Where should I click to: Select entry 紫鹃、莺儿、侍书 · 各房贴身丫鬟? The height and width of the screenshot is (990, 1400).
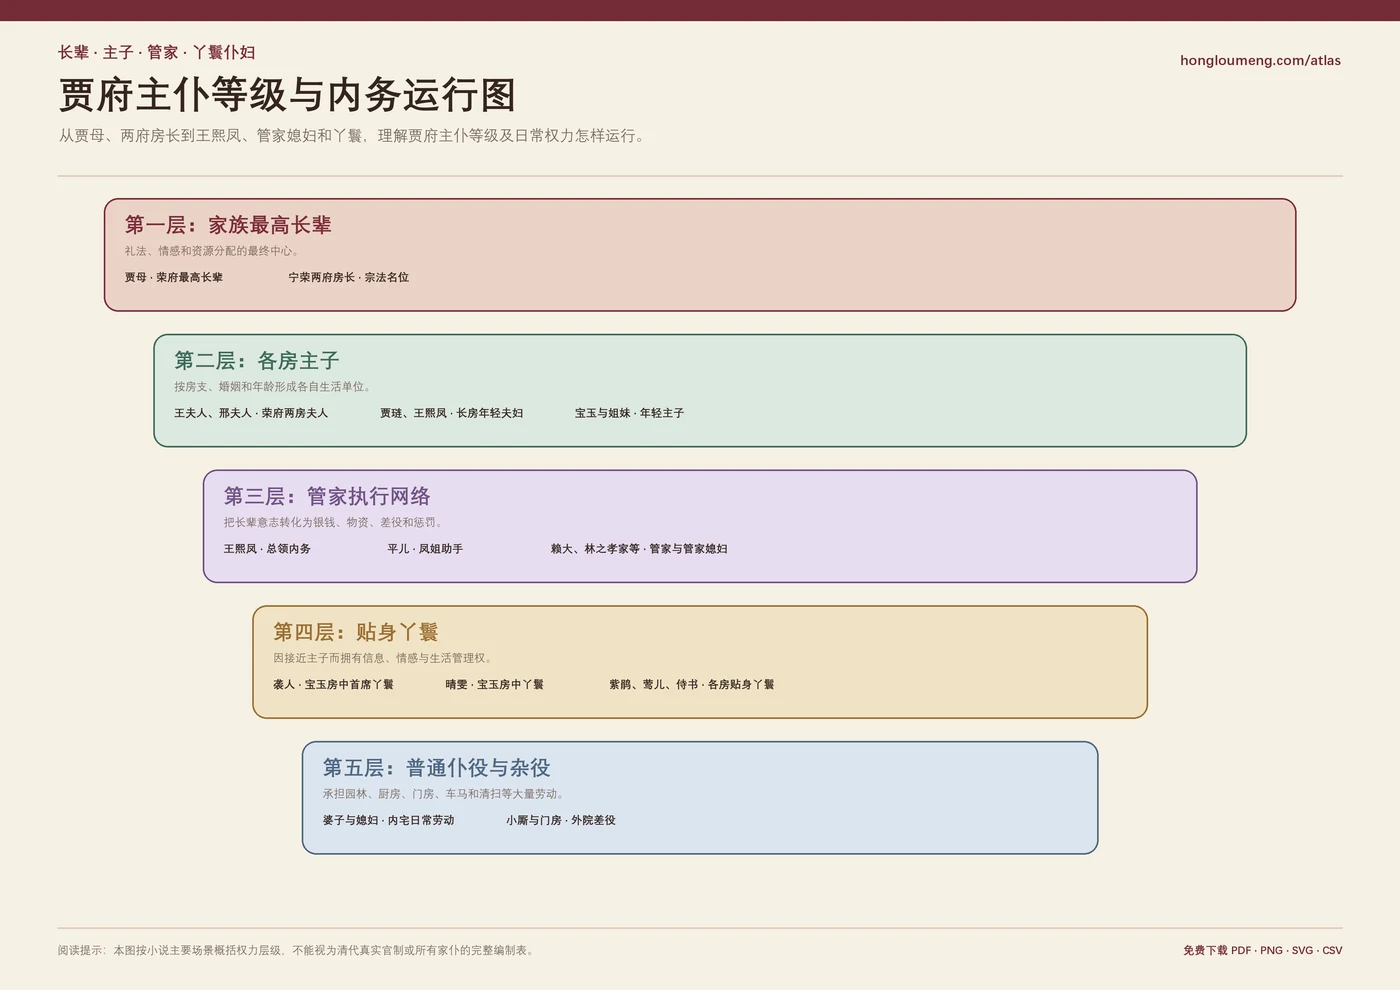point(692,684)
